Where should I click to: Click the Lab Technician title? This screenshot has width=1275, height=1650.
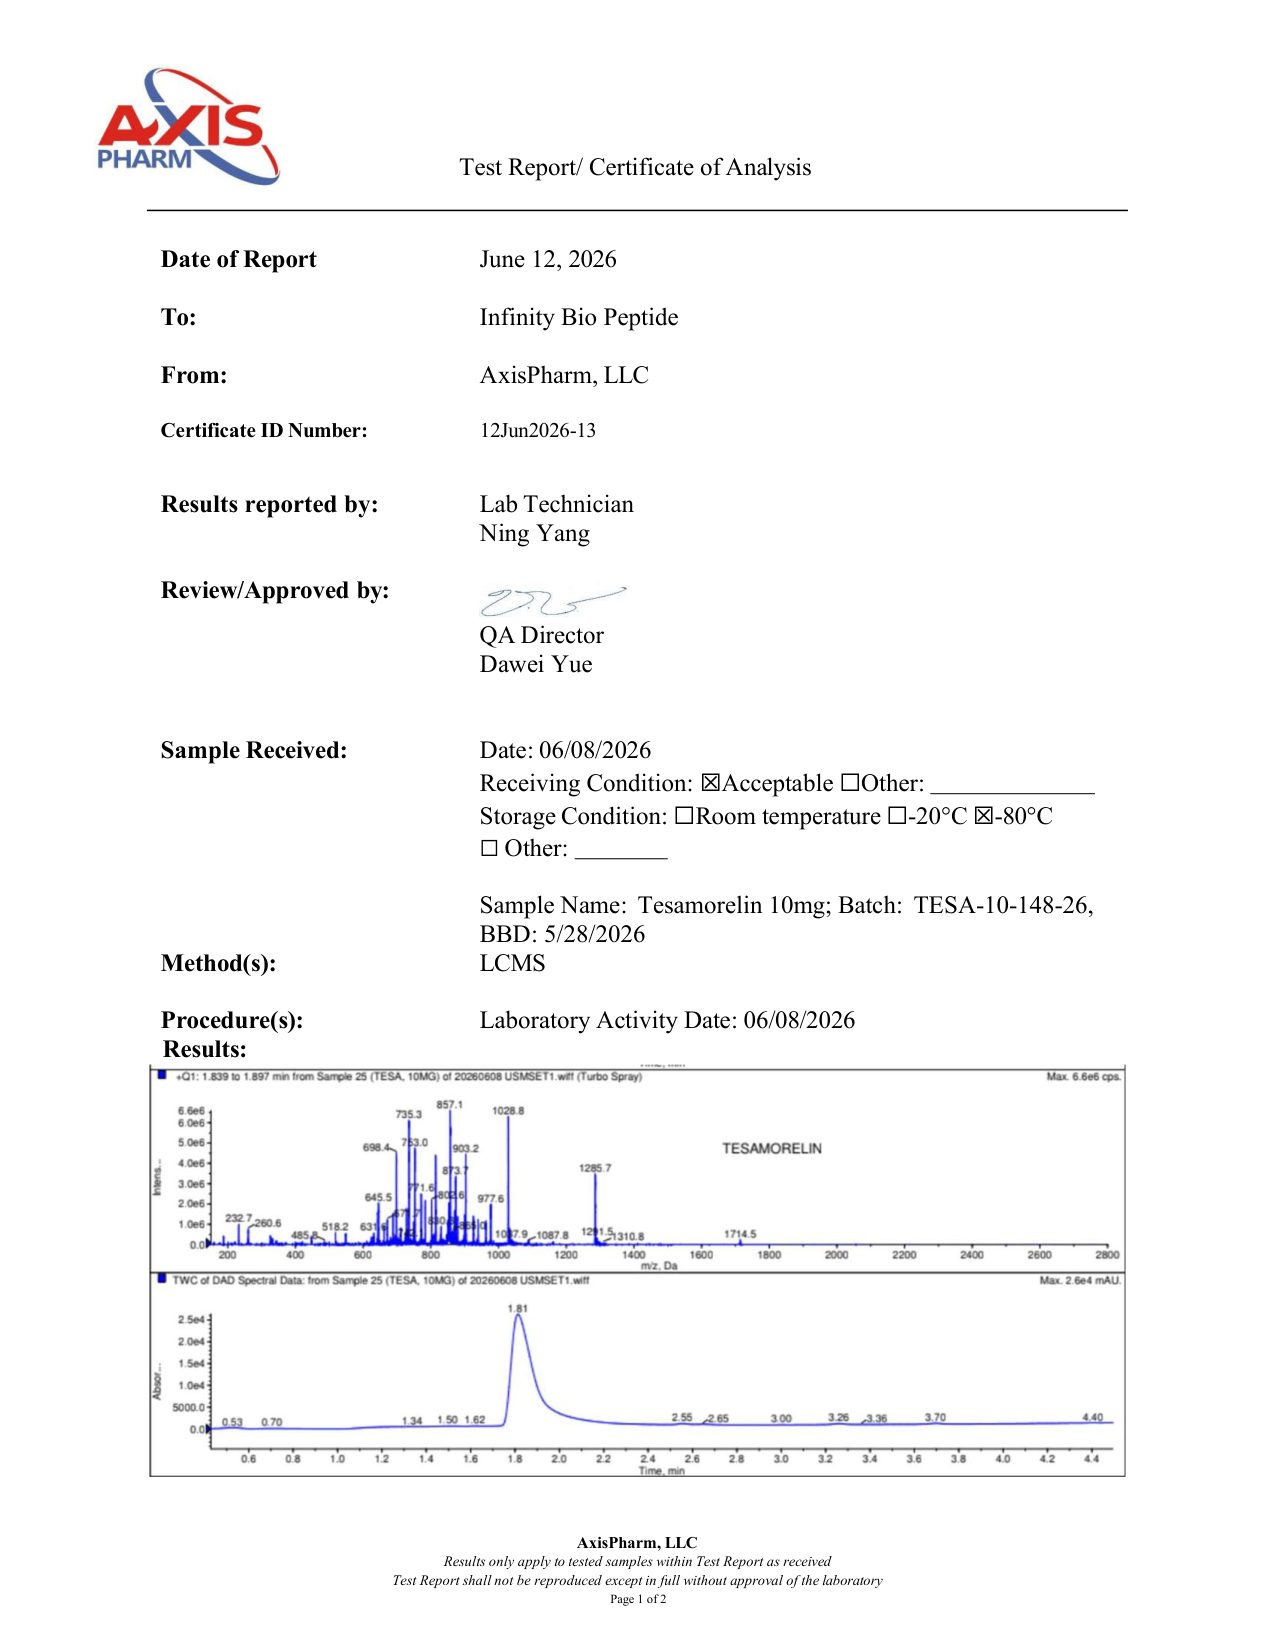557,504
